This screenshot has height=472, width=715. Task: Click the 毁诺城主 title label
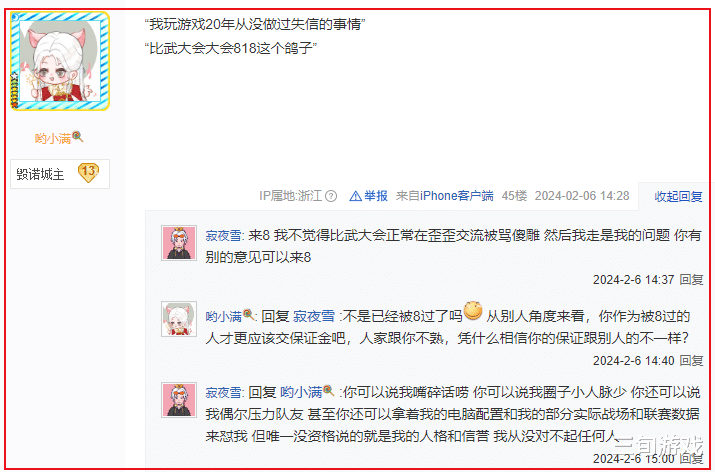coord(40,174)
